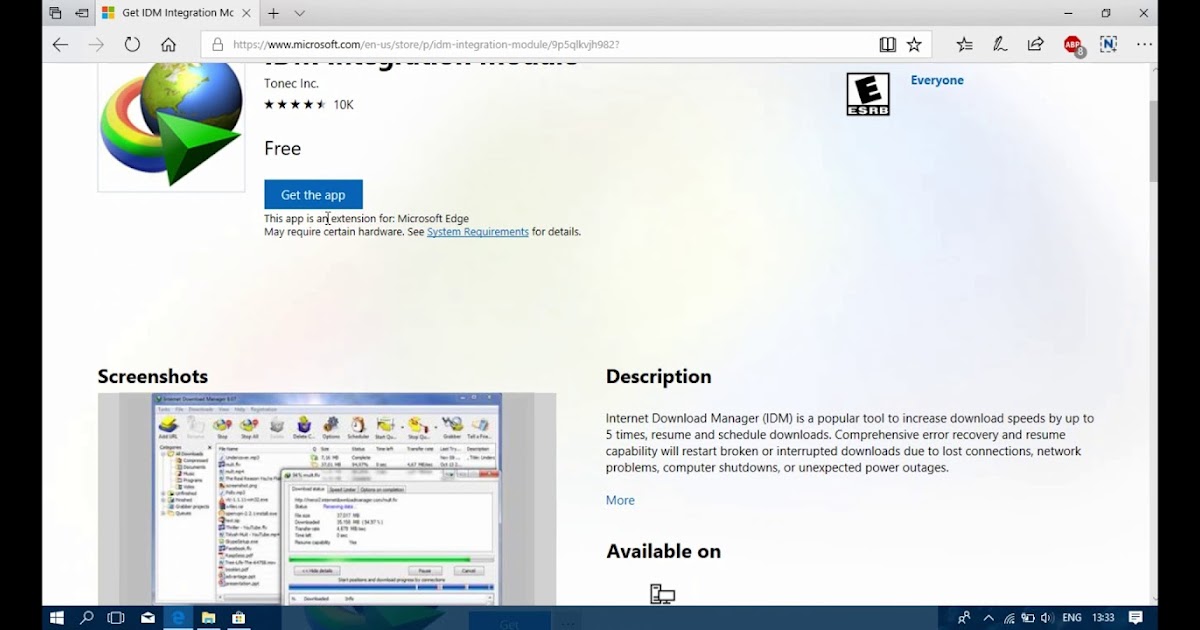Refresh the current page
This screenshot has height=630, width=1200.
point(132,44)
